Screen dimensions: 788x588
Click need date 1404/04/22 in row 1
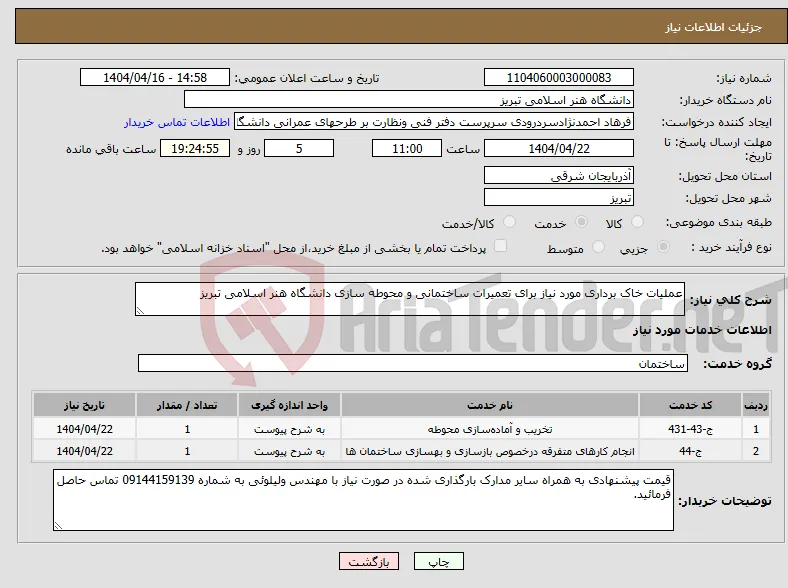[x=84, y=429]
